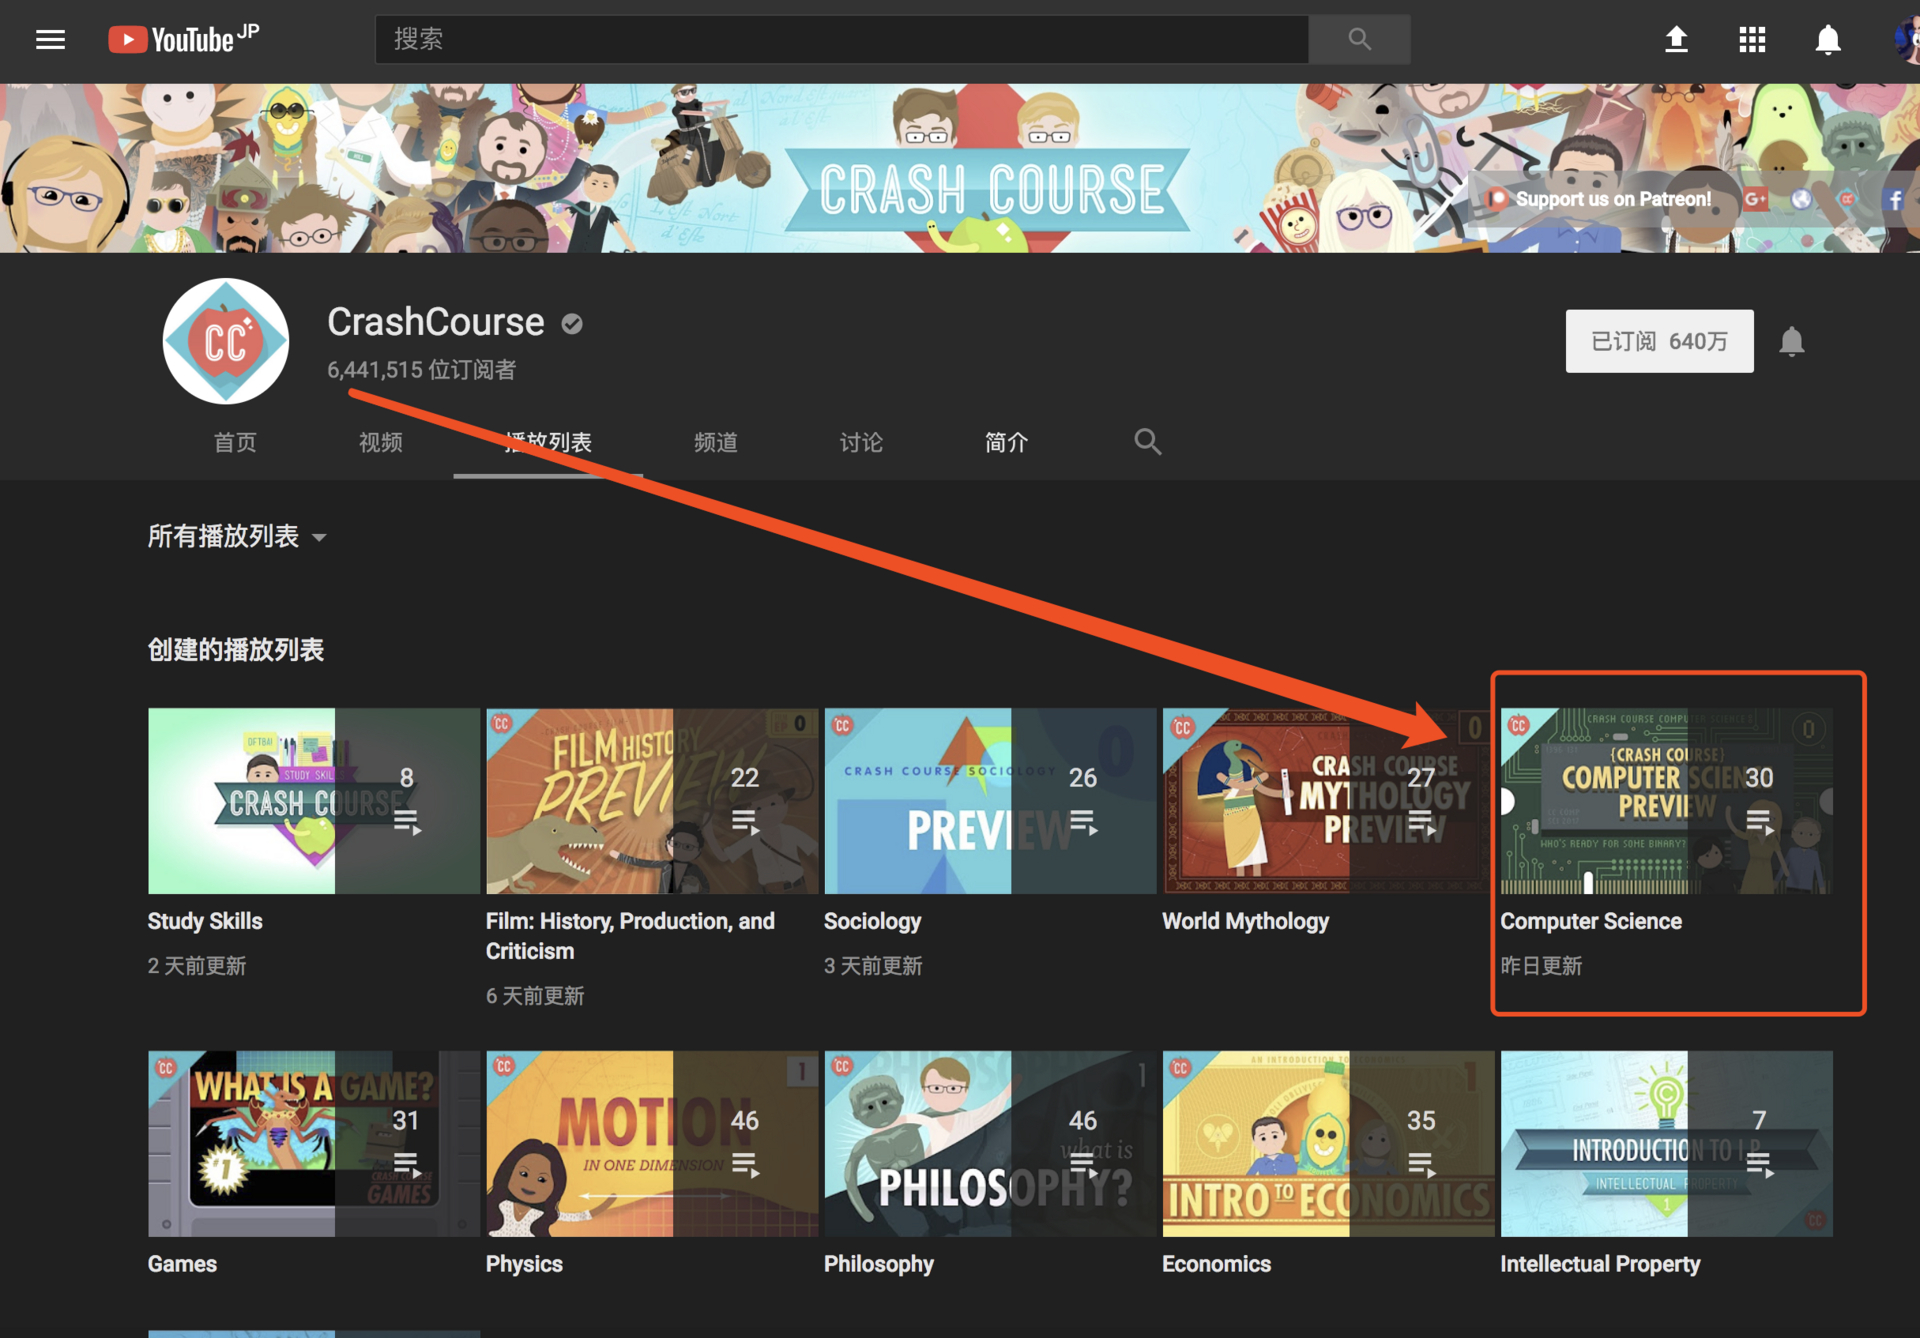Click the CrashCourse channel avatar
This screenshot has width=1920, height=1338.
226,341
